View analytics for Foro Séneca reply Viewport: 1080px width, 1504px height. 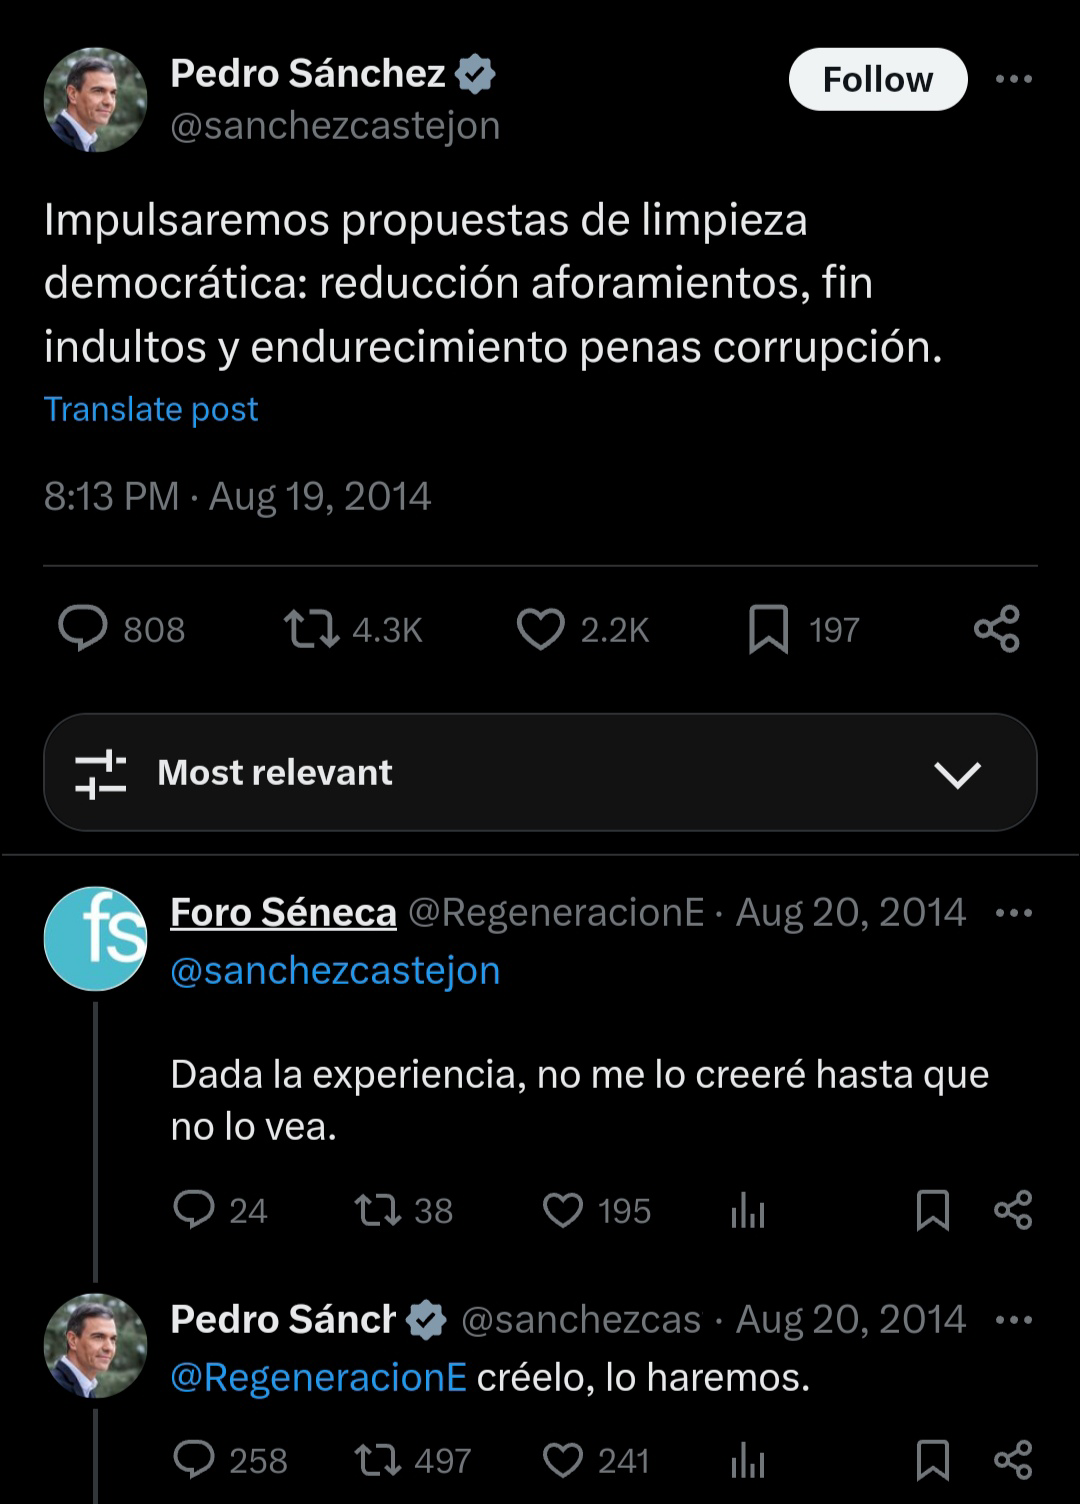(x=748, y=1212)
